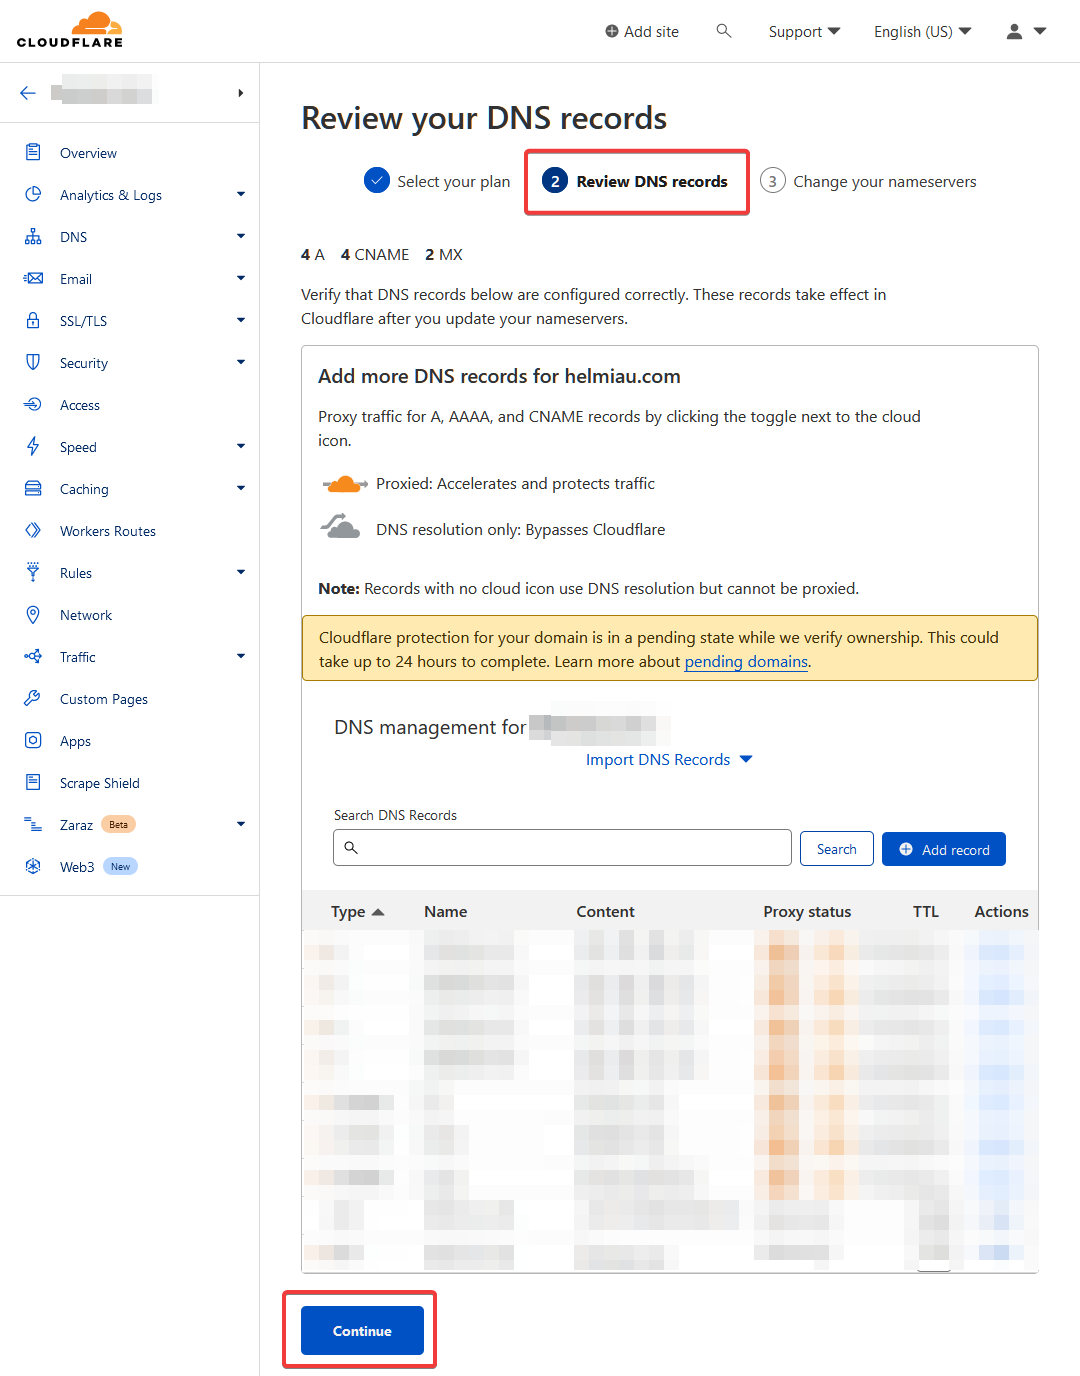The height and width of the screenshot is (1376, 1080).
Task: Click the Cloudflare logo
Action: tap(70, 30)
